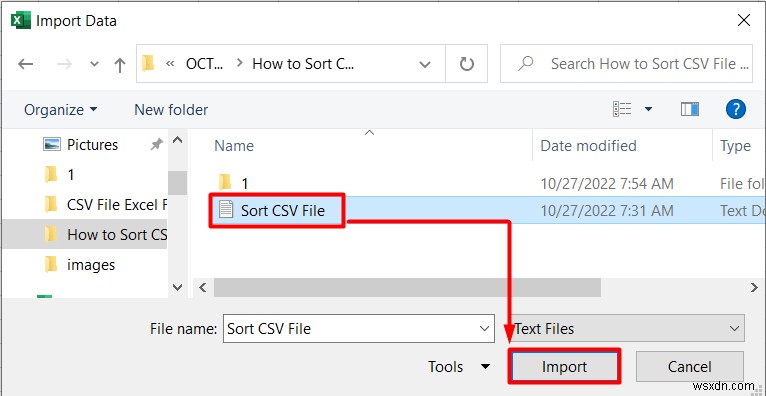Open the Tools menu dropdown

[x=459, y=367]
